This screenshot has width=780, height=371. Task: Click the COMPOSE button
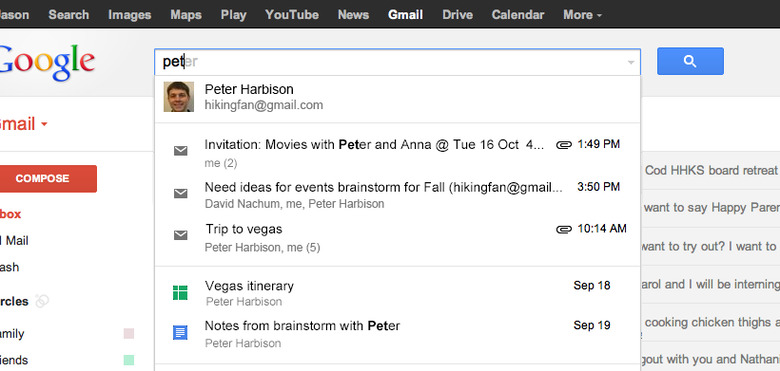coord(48,179)
